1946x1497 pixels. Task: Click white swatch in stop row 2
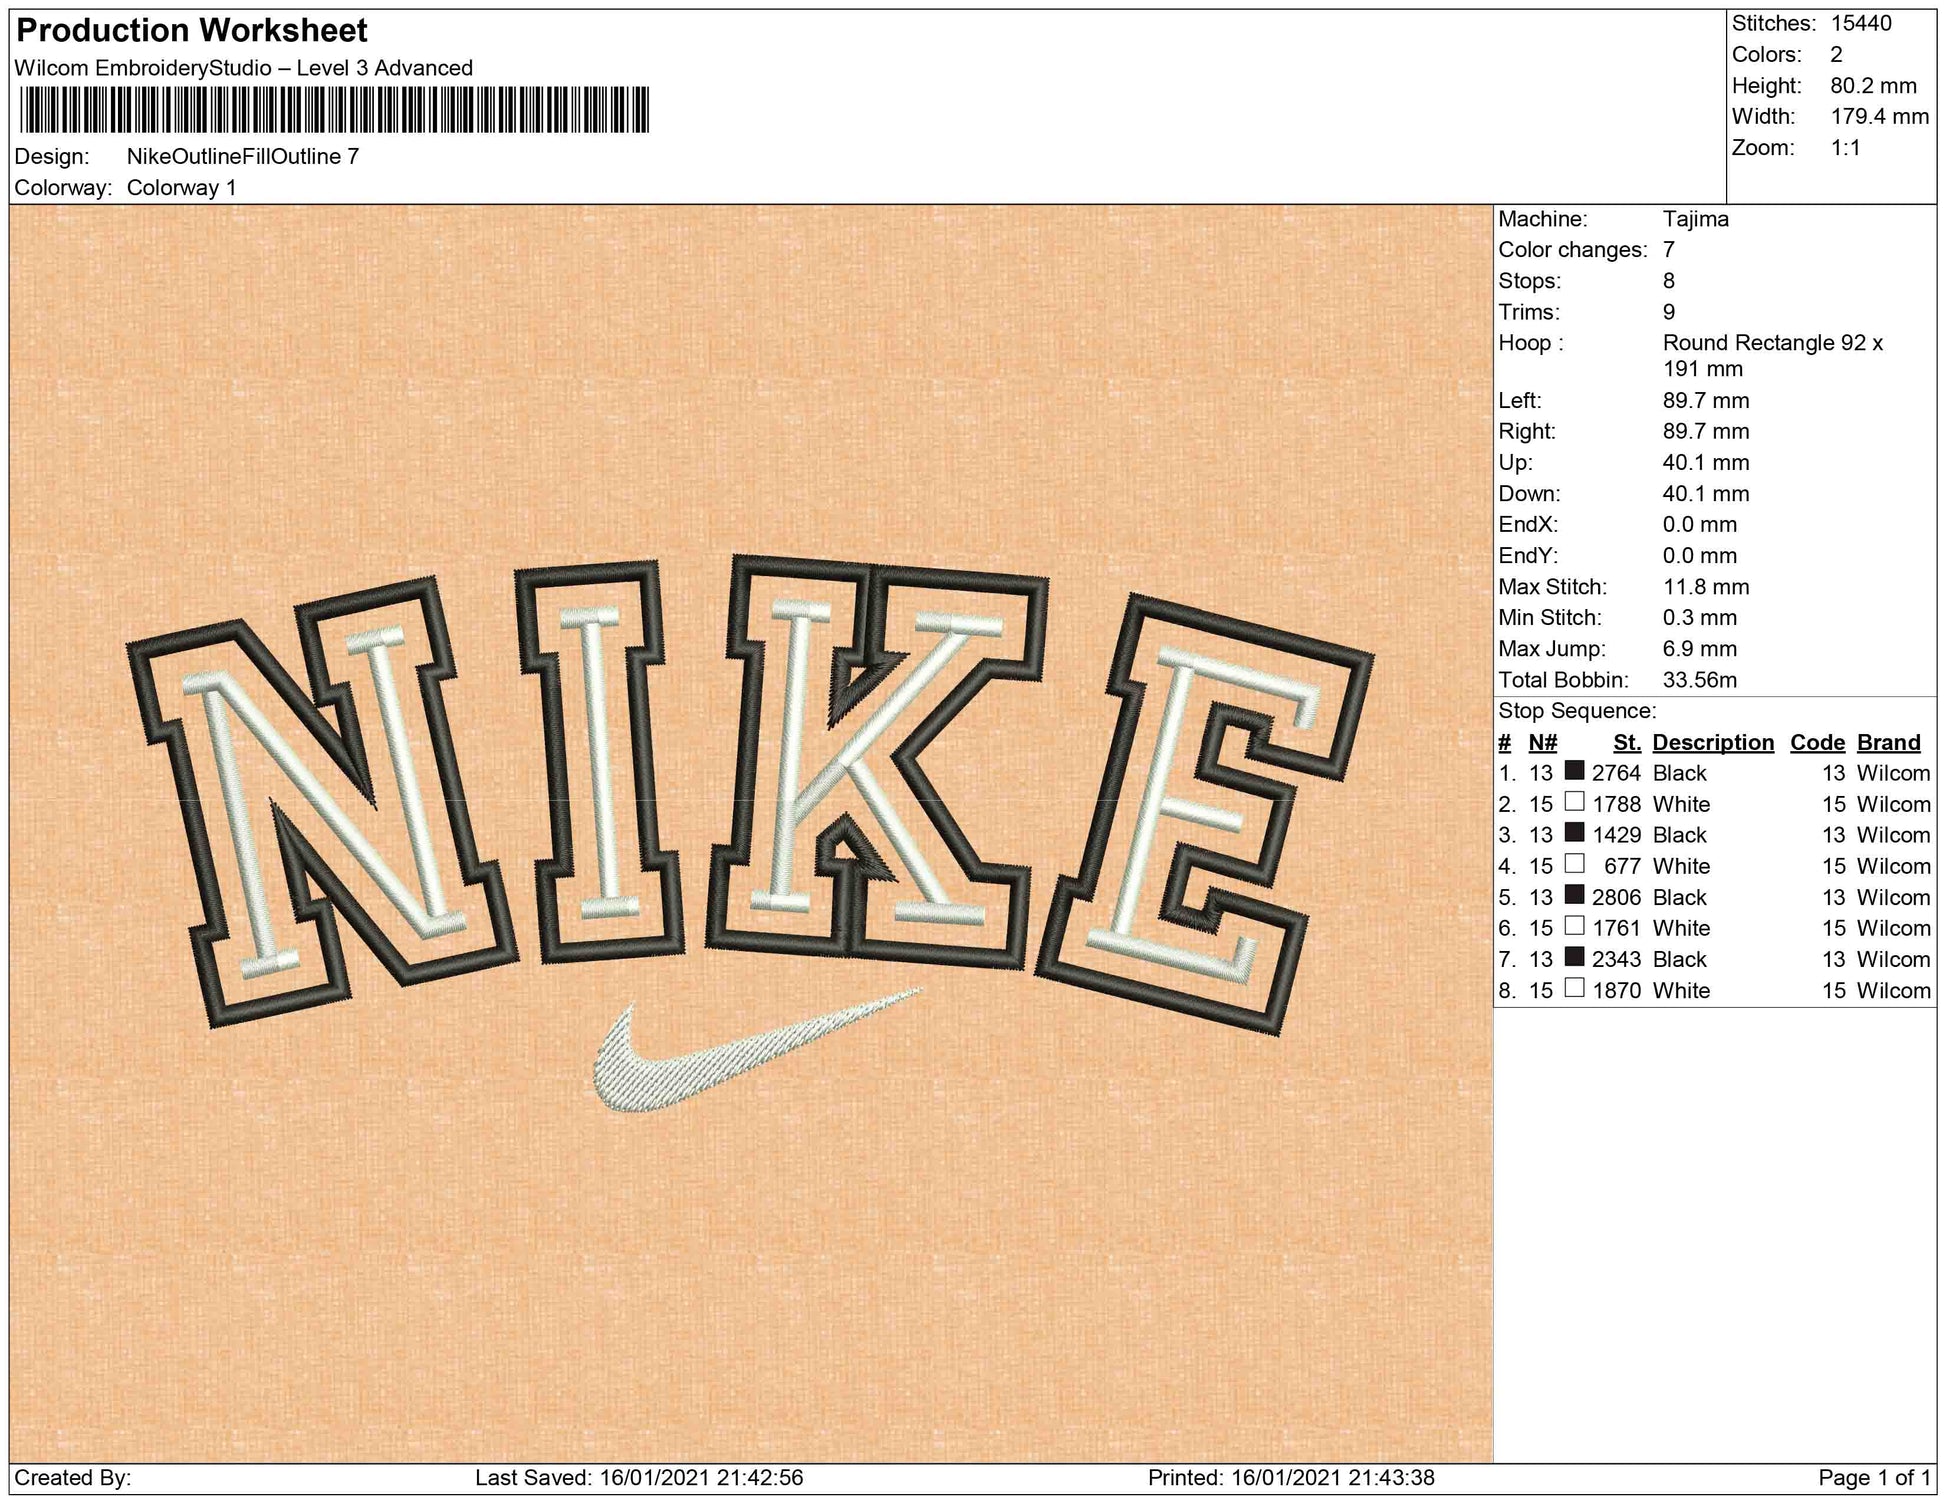click(x=1574, y=802)
